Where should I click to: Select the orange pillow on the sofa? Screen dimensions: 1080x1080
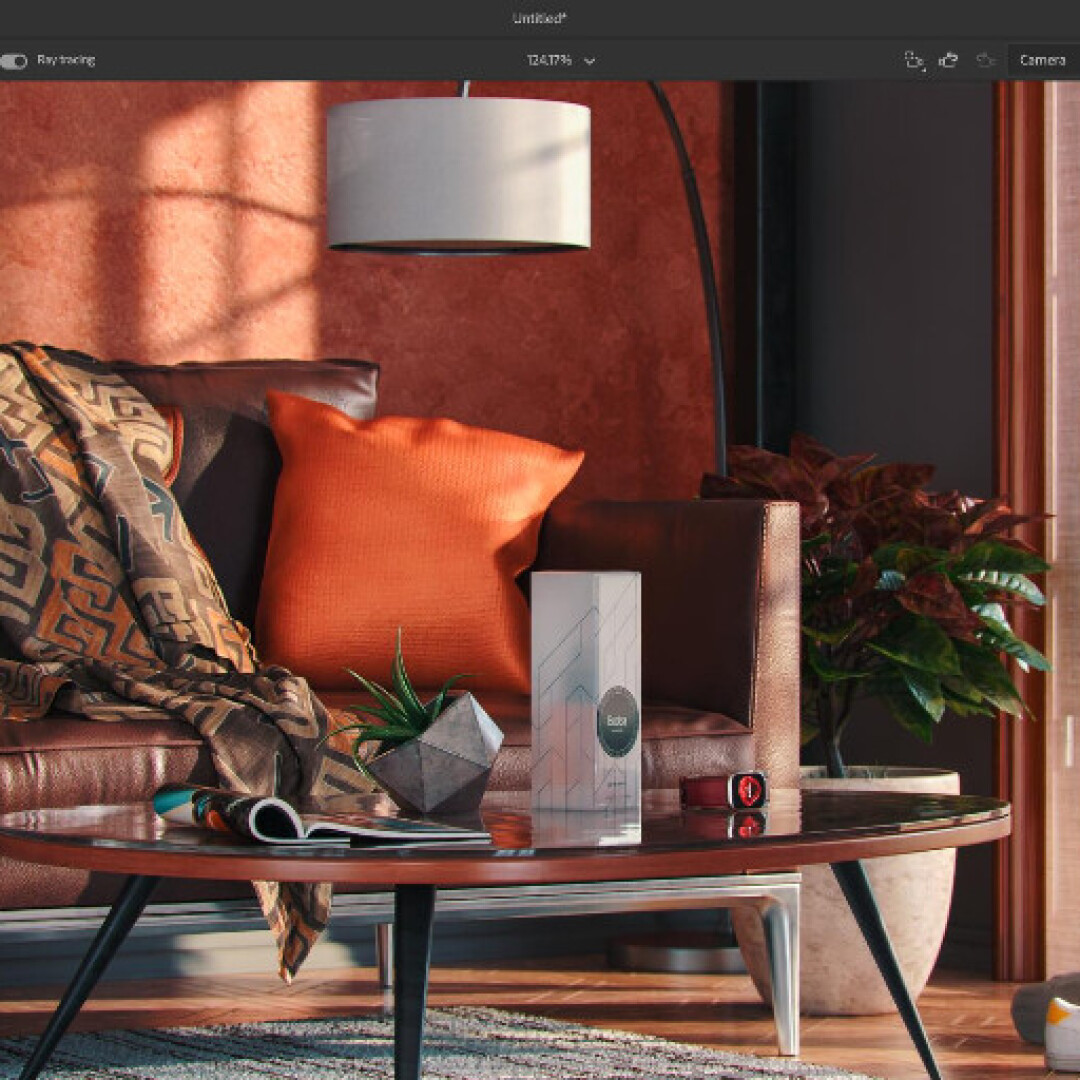tap(410, 540)
